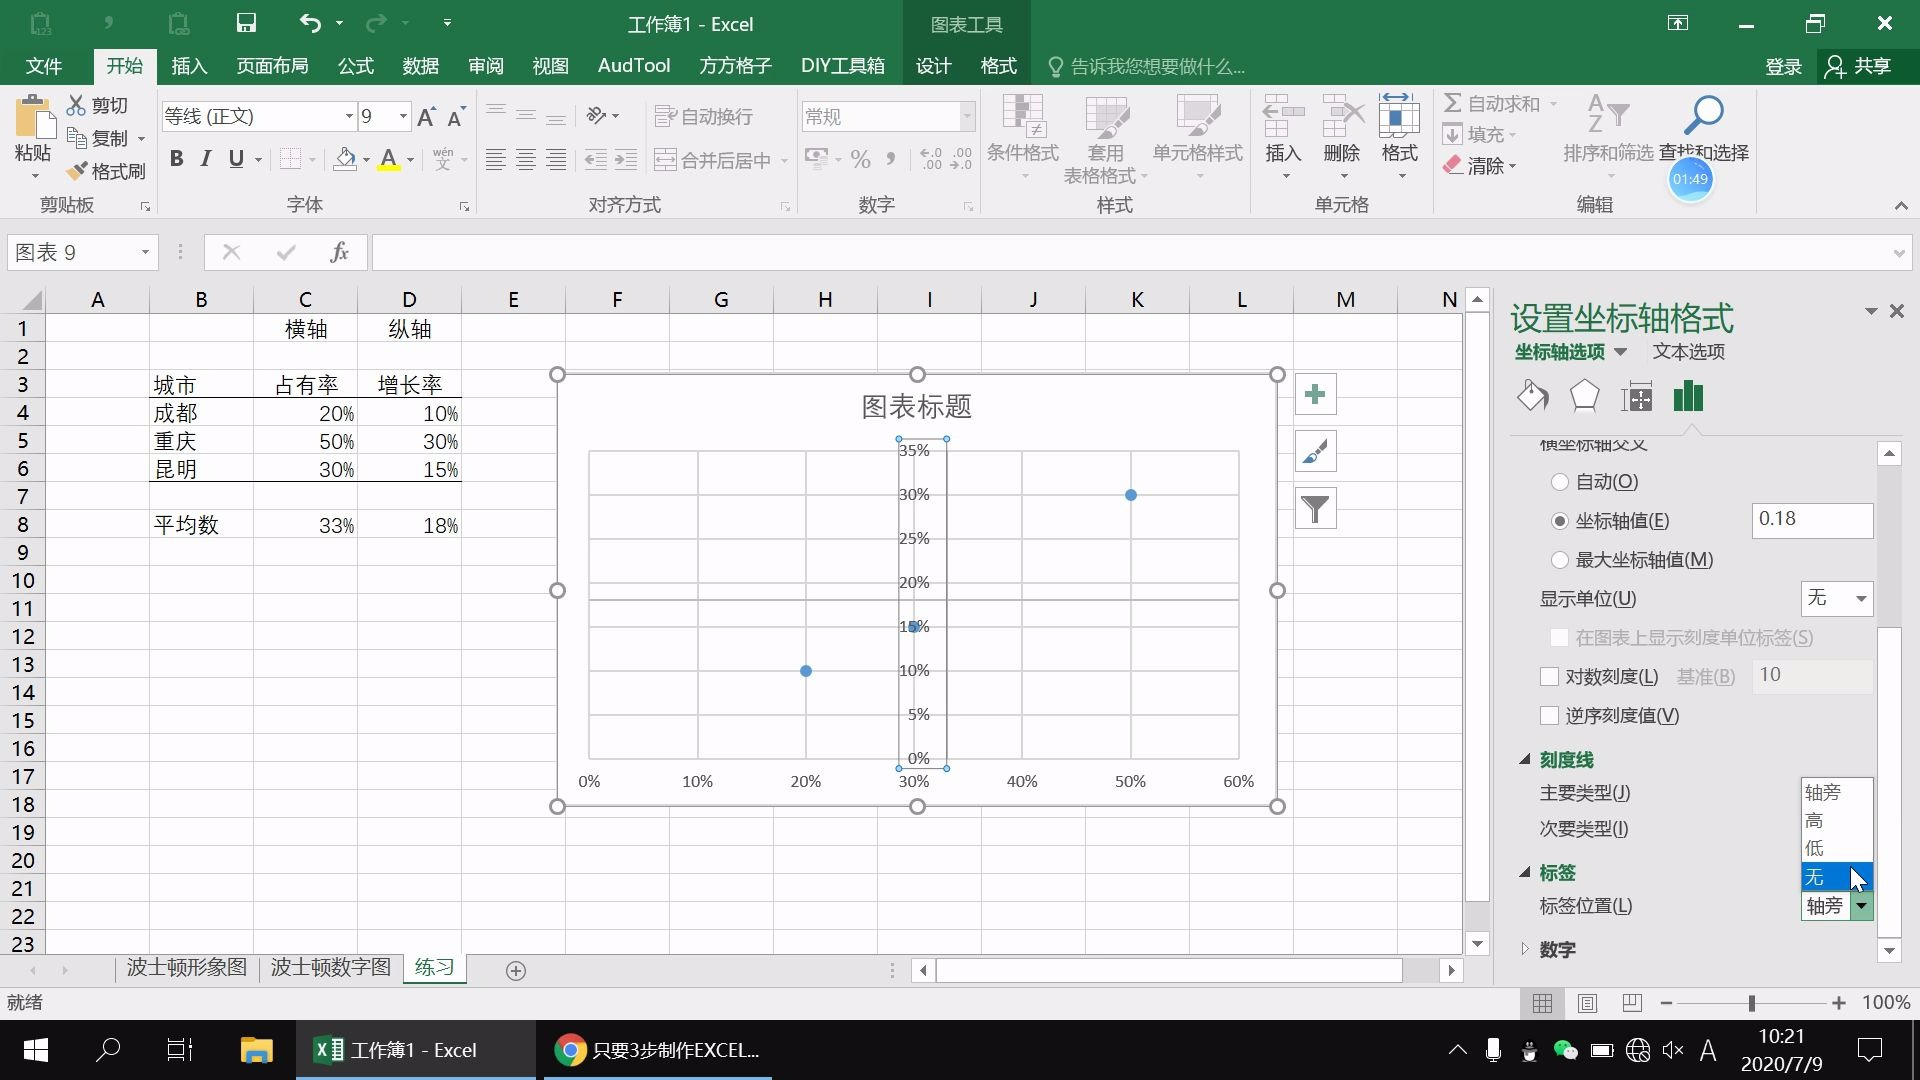Add a new sheet with plus button
This screenshot has width=1920, height=1080.
click(x=516, y=970)
